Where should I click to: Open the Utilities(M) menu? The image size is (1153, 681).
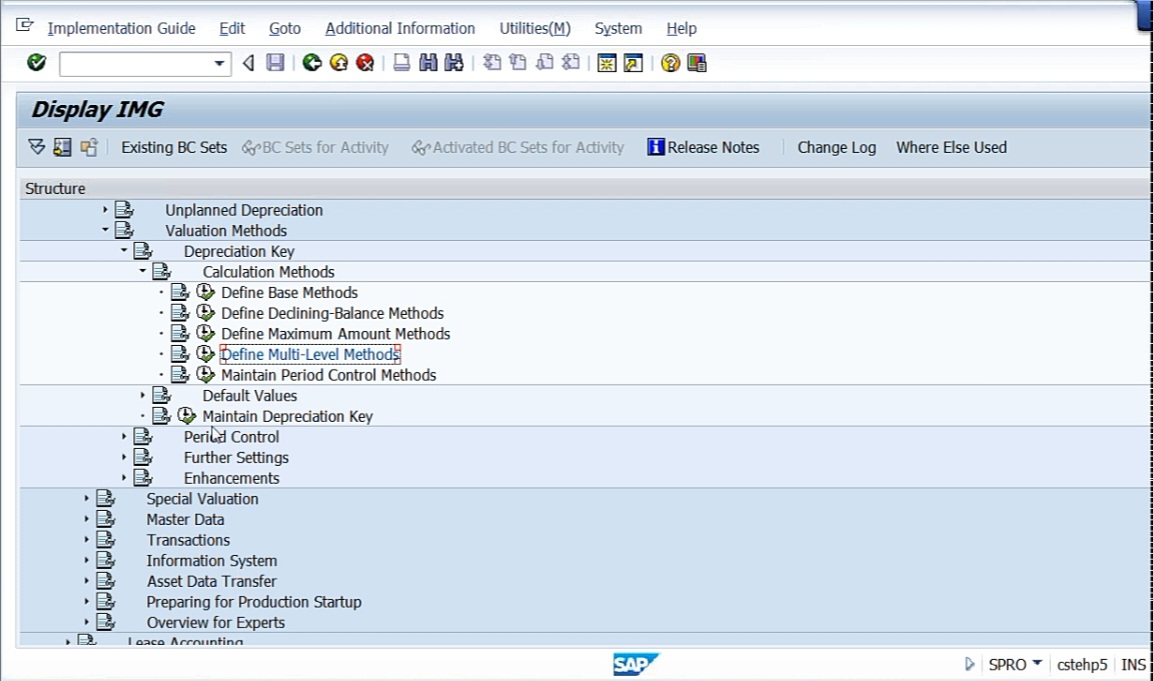click(x=535, y=28)
